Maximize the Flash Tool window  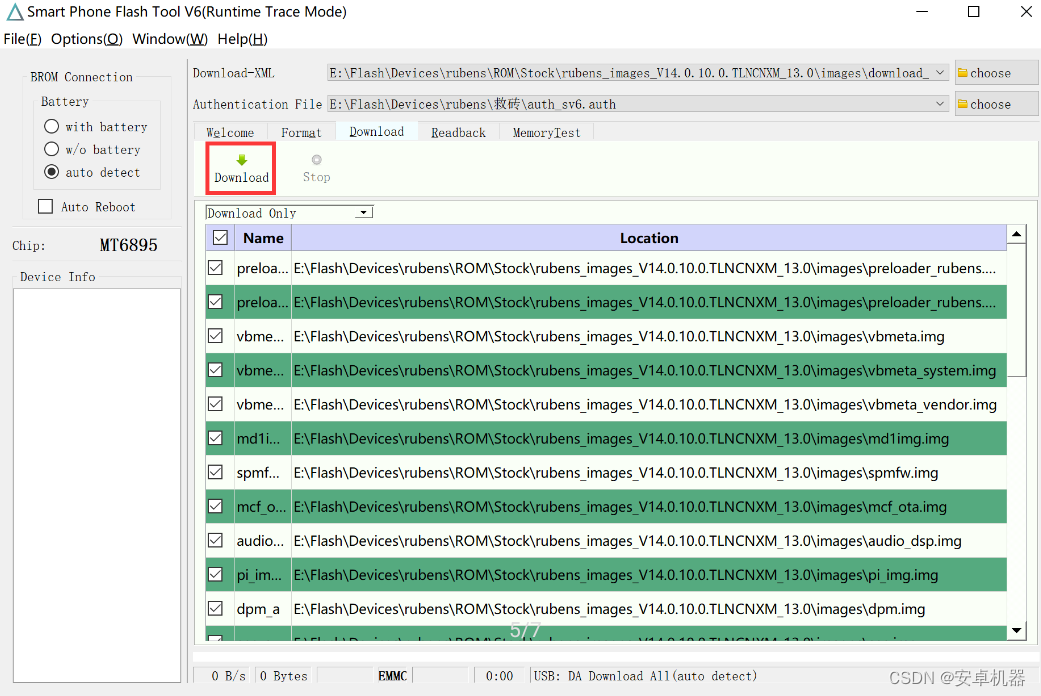tap(973, 11)
